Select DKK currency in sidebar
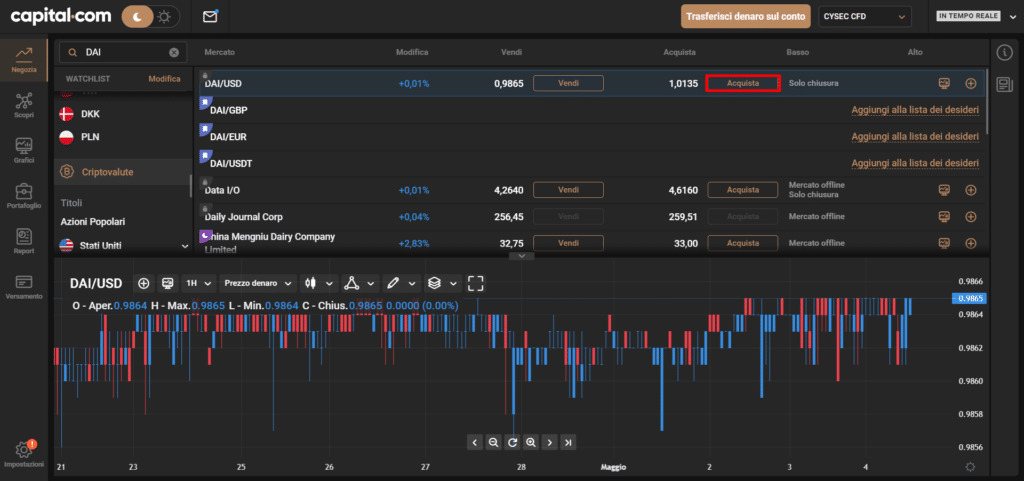Screen dimensions: 1024x481 click(x=90, y=114)
